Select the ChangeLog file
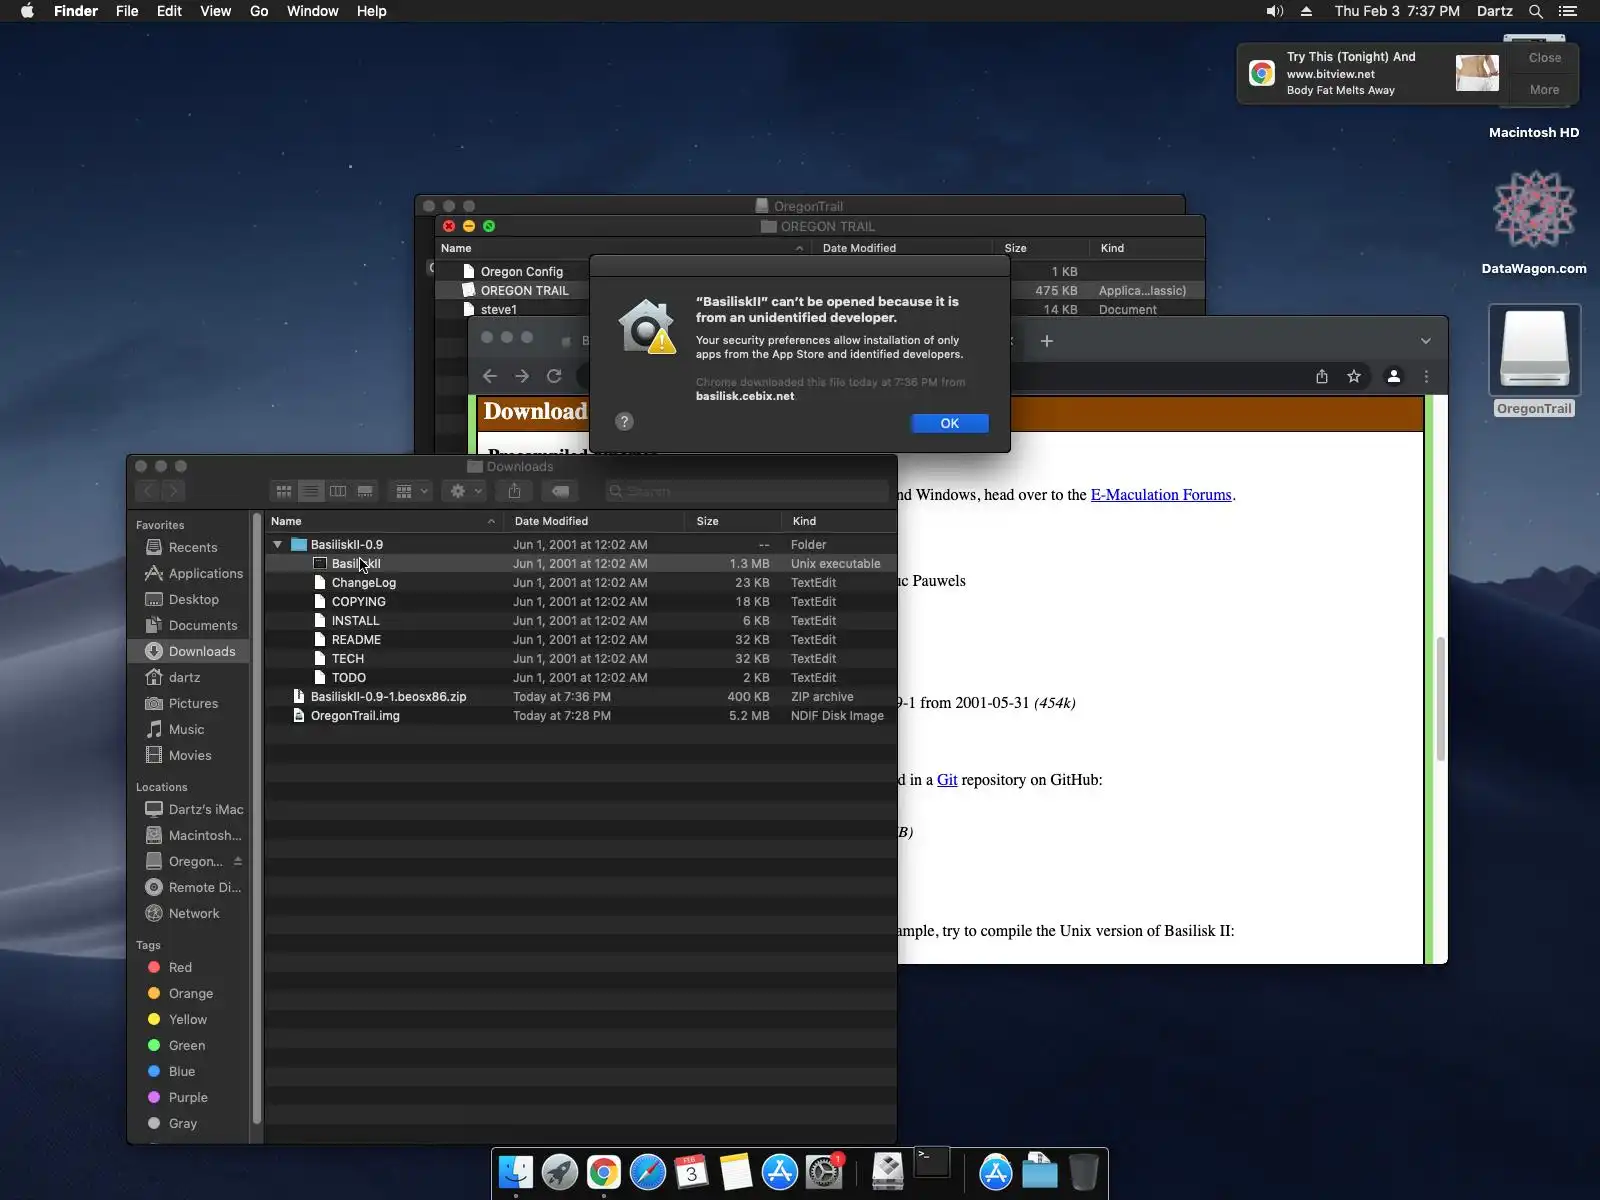The width and height of the screenshot is (1600, 1200). coord(581,583)
